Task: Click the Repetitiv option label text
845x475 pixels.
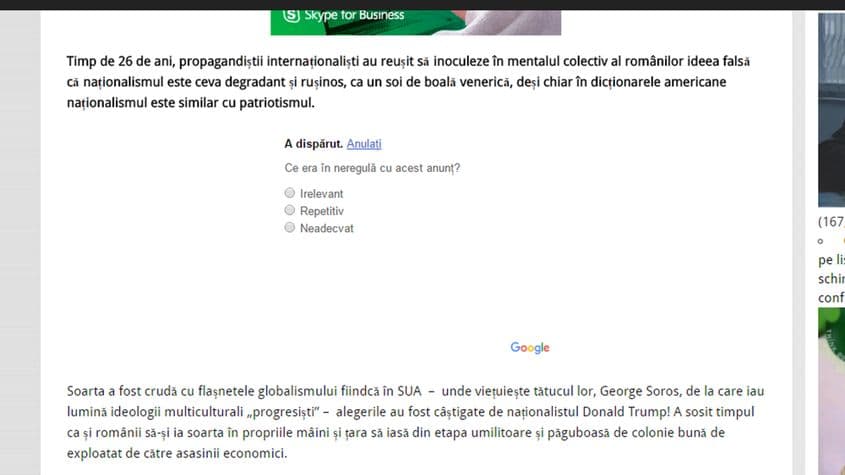Action: pyautogui.click(x=322, y=211)
